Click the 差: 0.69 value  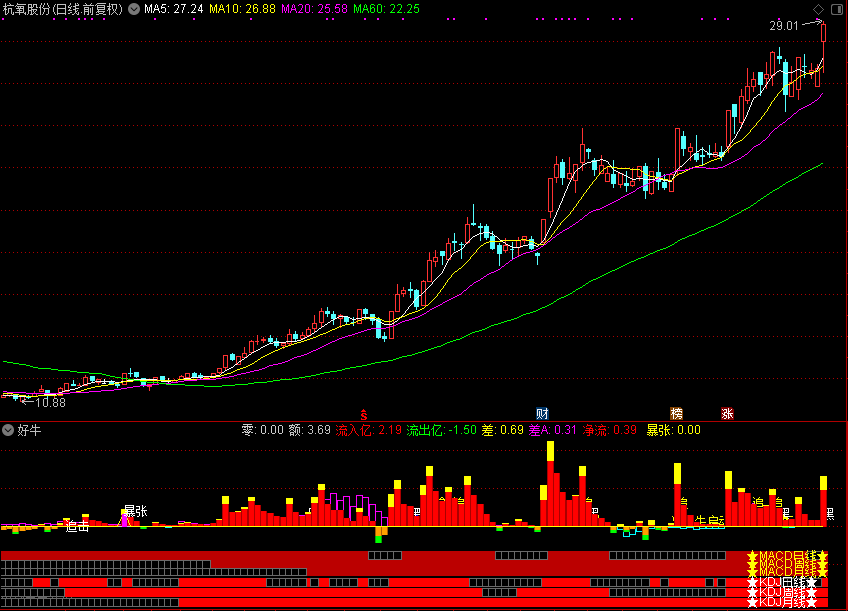pos(502,430)
